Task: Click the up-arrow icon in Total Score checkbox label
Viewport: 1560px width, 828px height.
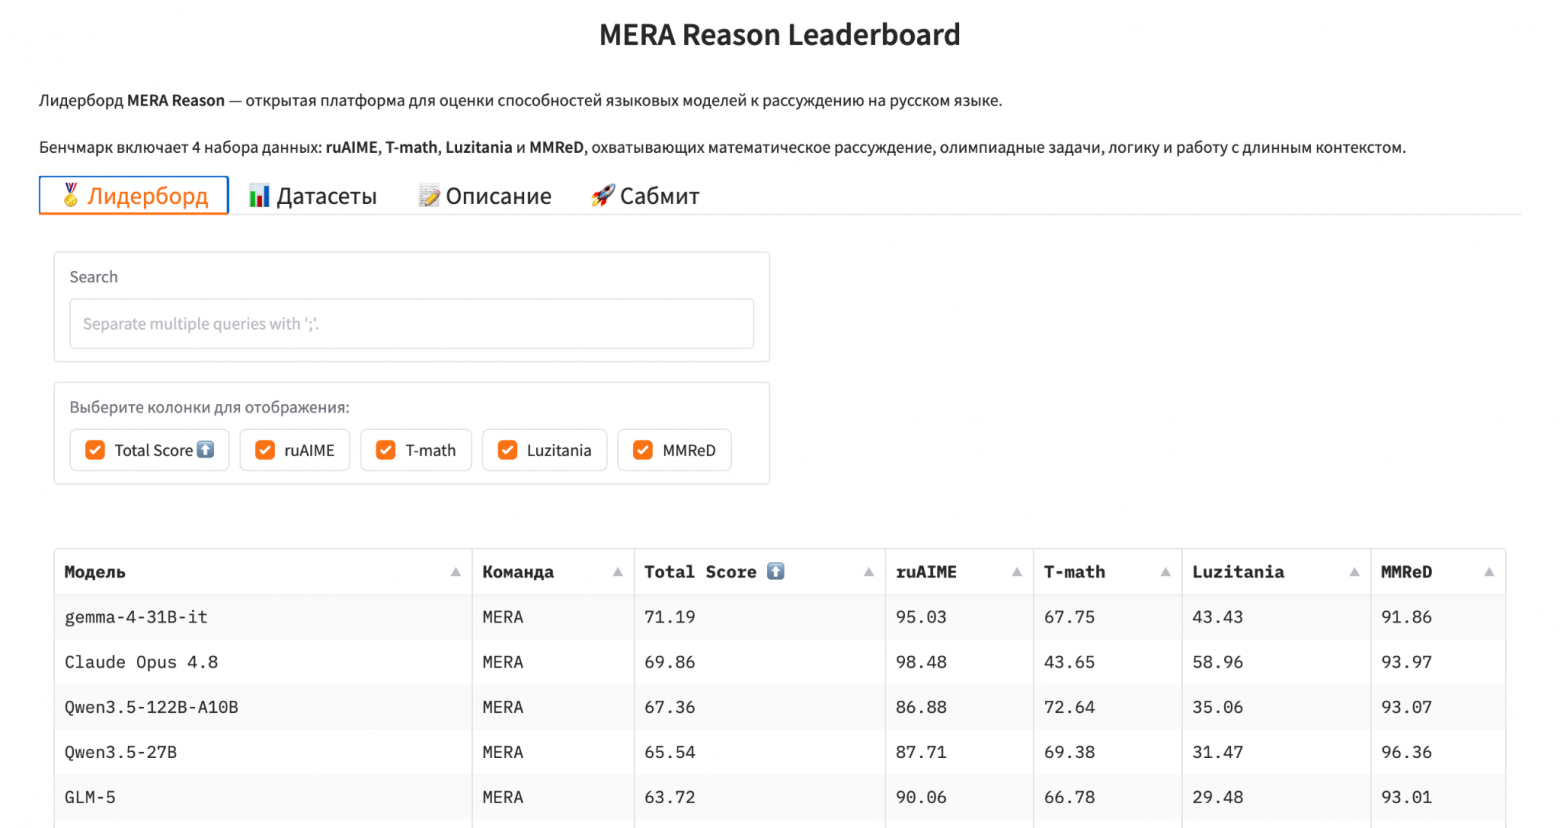Action: click(205, 450)
